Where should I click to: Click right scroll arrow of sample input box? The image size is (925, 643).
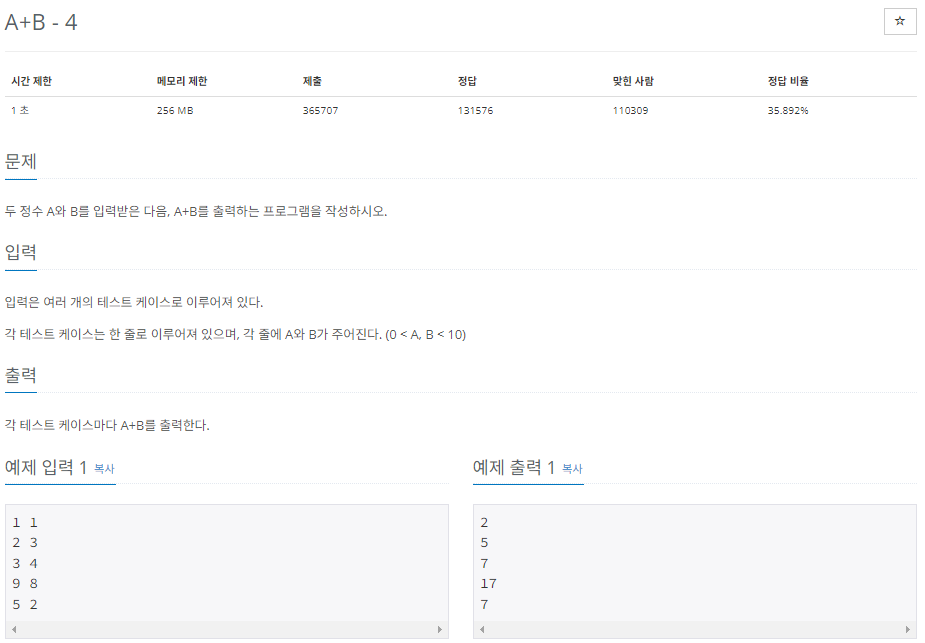point(439,629)
